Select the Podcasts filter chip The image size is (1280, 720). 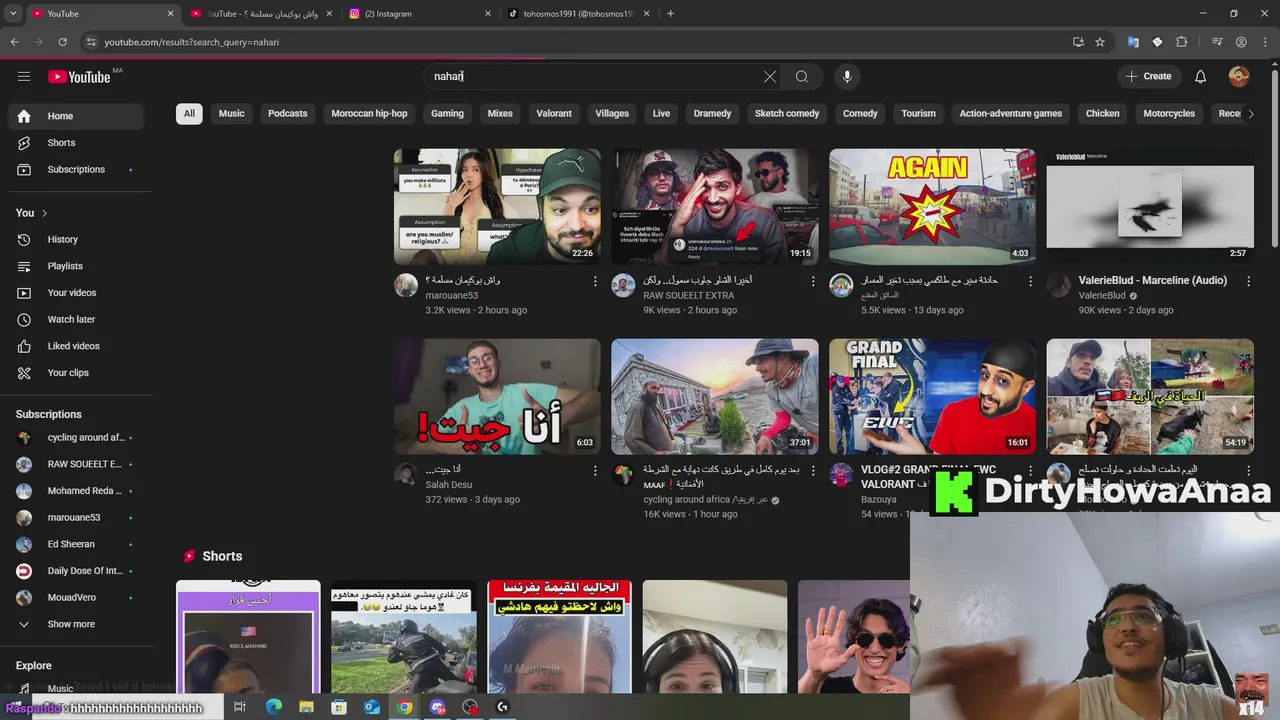(x=288, y=114)
